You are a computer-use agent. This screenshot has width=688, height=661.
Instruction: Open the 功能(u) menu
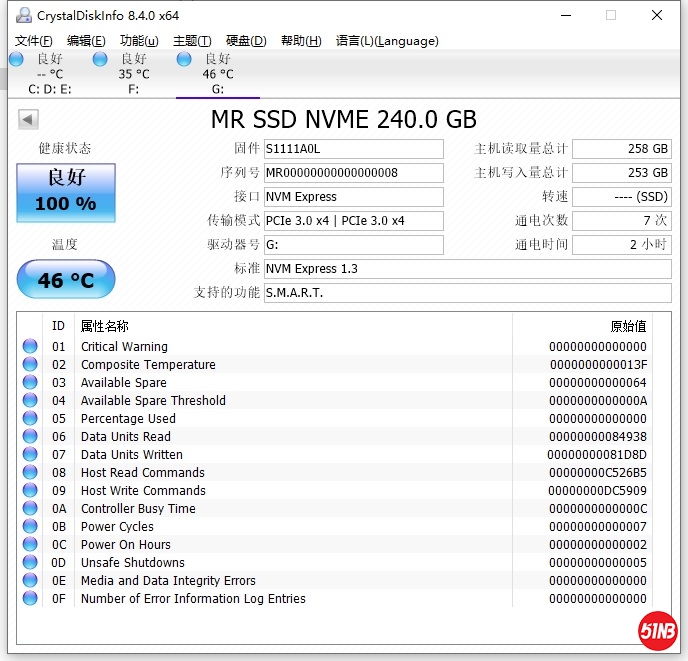[139, 41]
